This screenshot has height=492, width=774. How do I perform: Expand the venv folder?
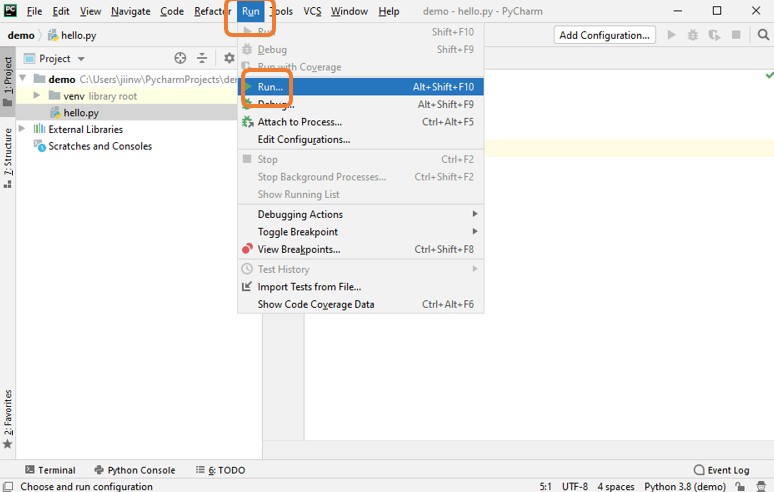pyautogui.click(x=37, y=95)
